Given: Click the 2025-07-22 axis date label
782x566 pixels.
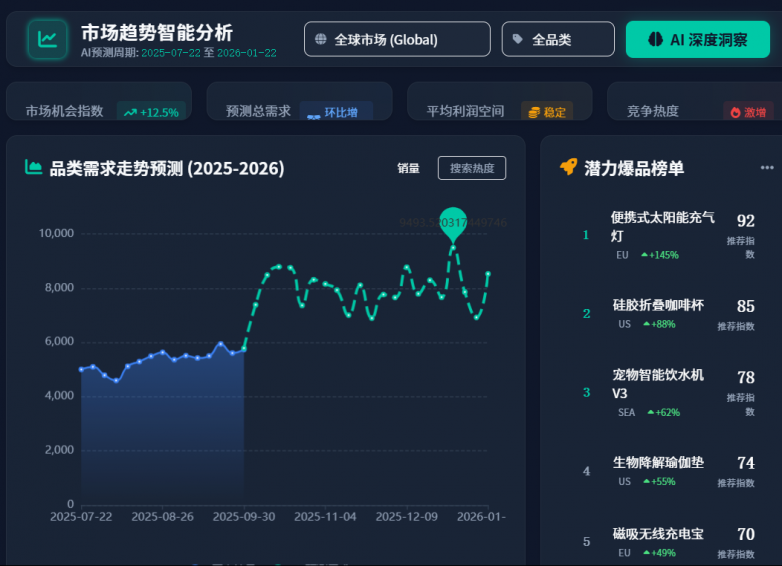Looking at the screenshot, I should (x=81, y=517).
